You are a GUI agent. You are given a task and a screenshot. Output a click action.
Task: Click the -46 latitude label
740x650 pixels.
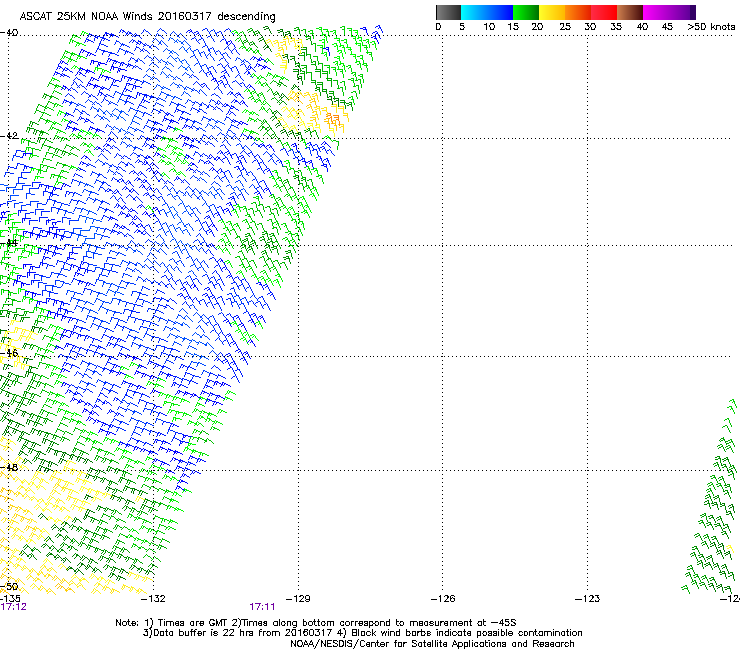pos(9,353)
